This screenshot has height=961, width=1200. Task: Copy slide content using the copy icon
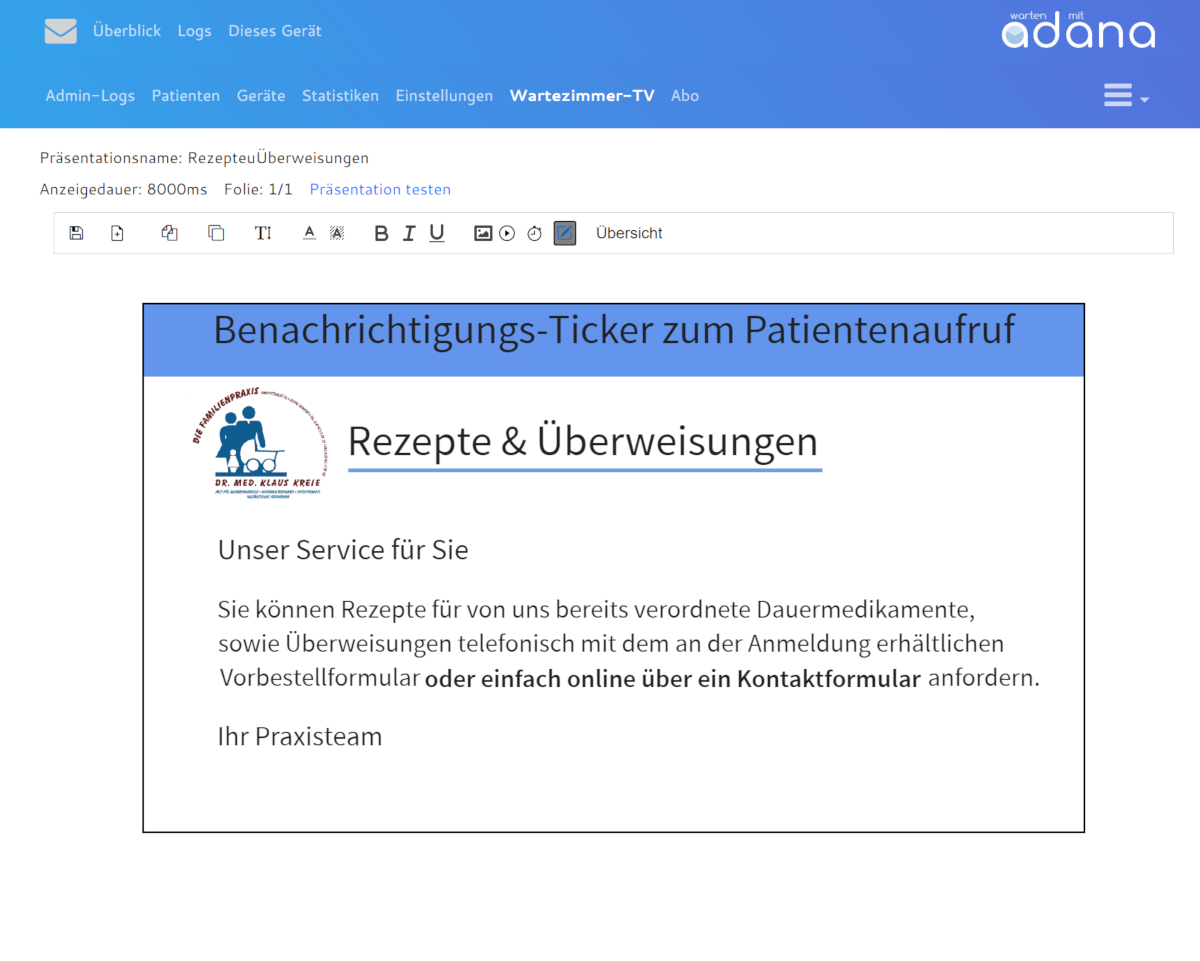pos(216,232)
